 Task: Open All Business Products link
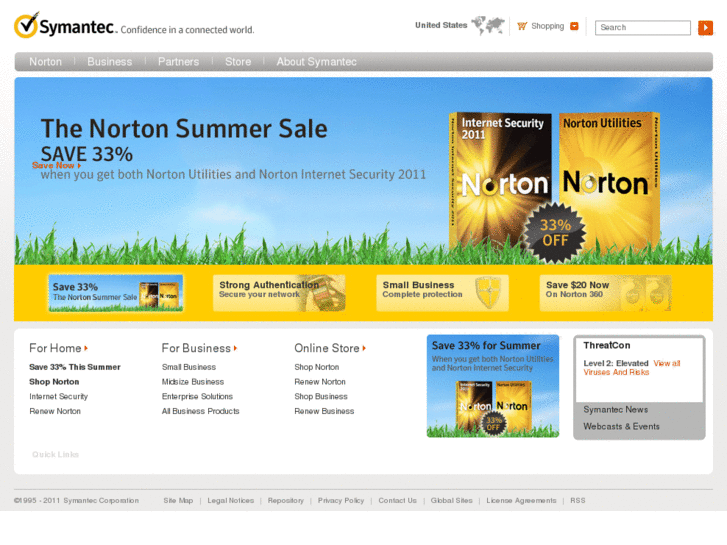(x=200, y=411)
